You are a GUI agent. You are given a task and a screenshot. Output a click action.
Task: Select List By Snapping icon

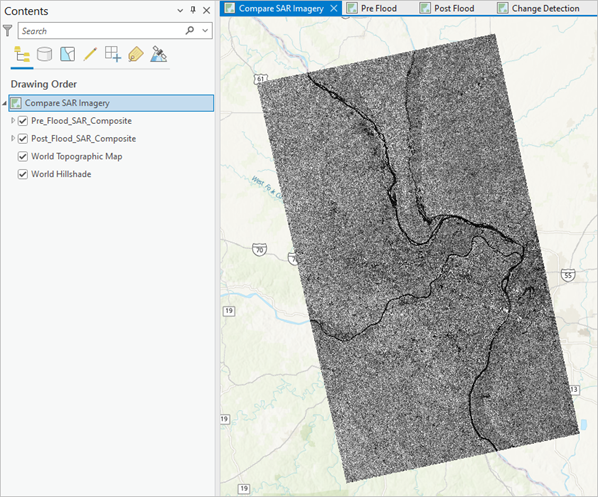(x=113, y=54)
